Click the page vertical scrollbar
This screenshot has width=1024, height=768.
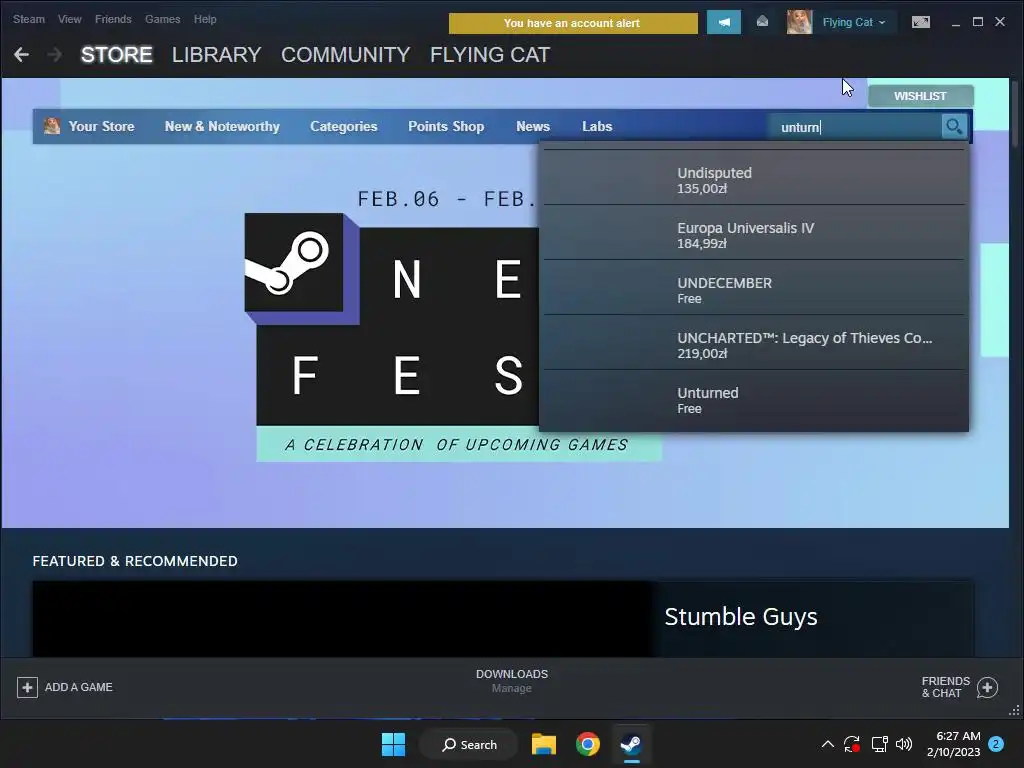coord(1015,114)
